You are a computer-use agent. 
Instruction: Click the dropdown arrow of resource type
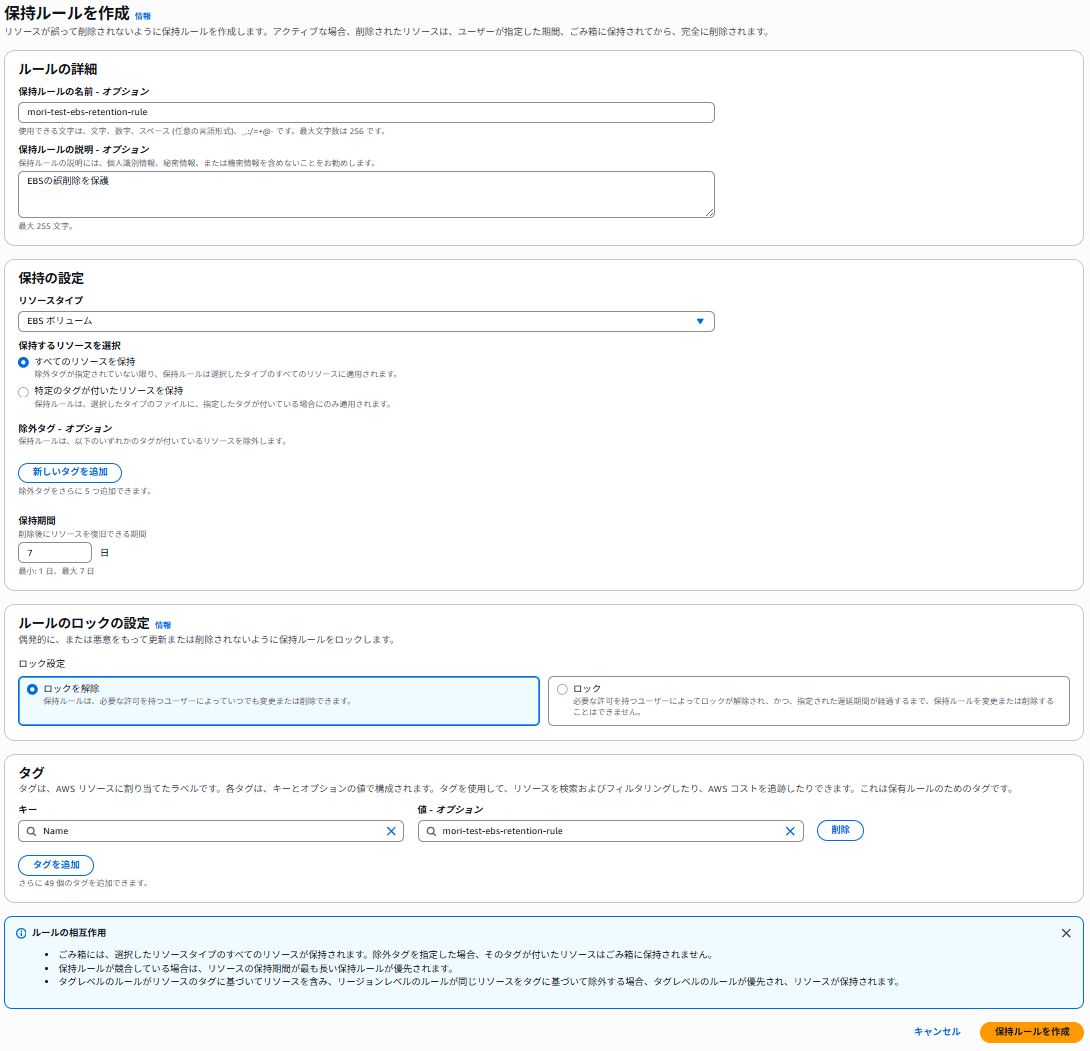[700, 321]
